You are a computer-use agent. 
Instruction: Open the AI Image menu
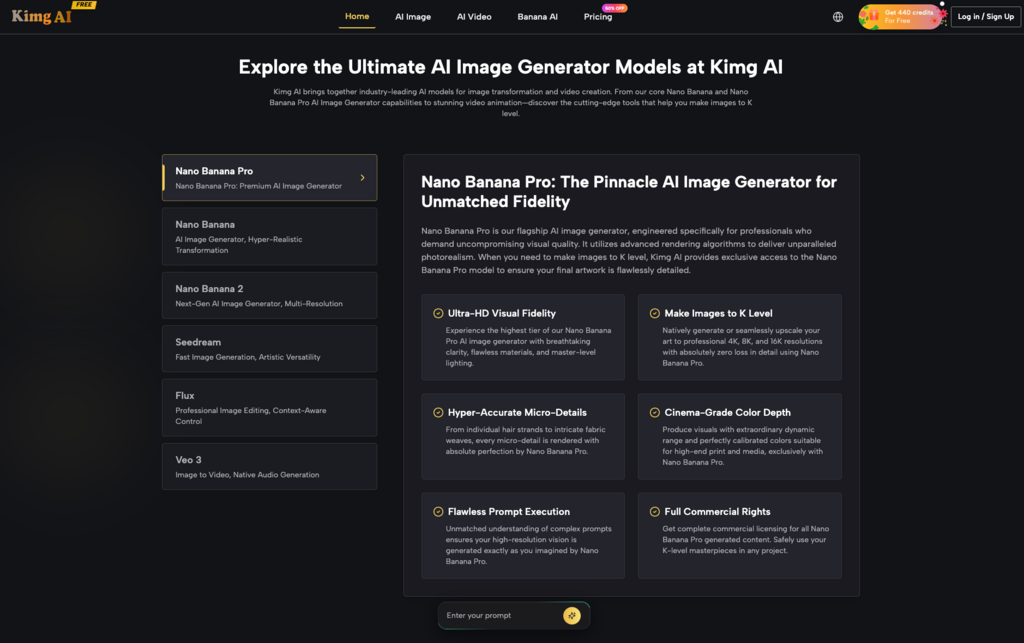[x=413, y=17]
